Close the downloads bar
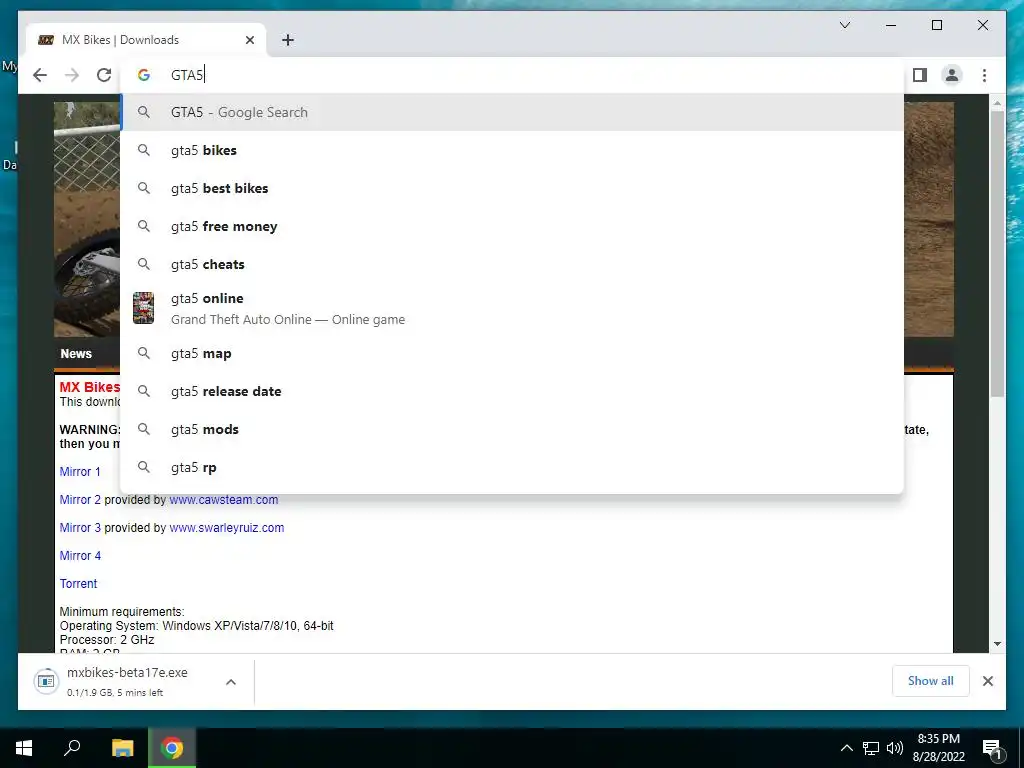The height and width of the screenshot is (768, 1024). point(987,681)
